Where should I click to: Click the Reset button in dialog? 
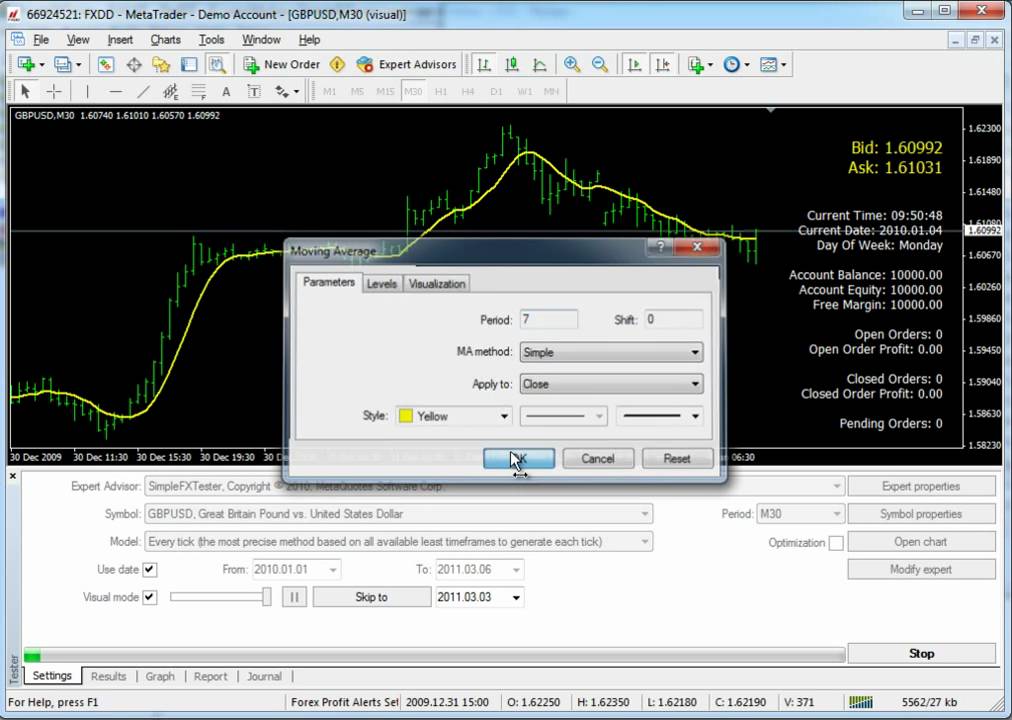click(677, 459)
